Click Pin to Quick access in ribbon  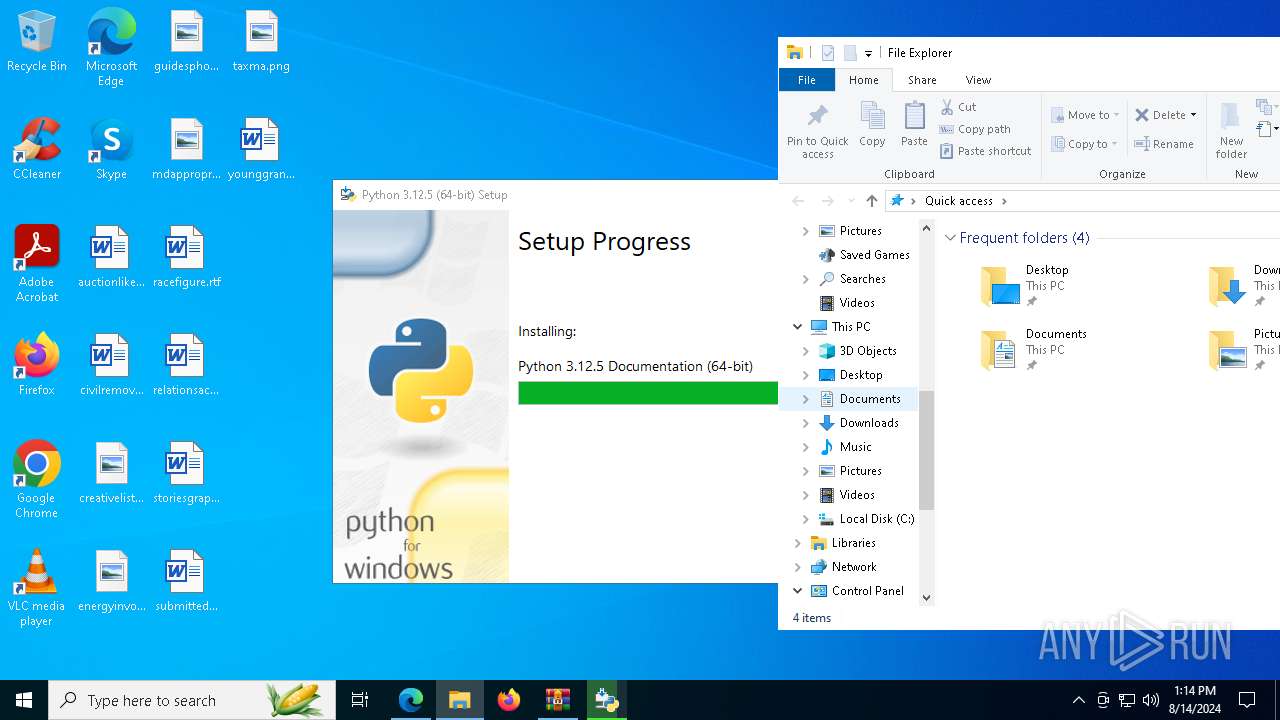click(817, 130)
